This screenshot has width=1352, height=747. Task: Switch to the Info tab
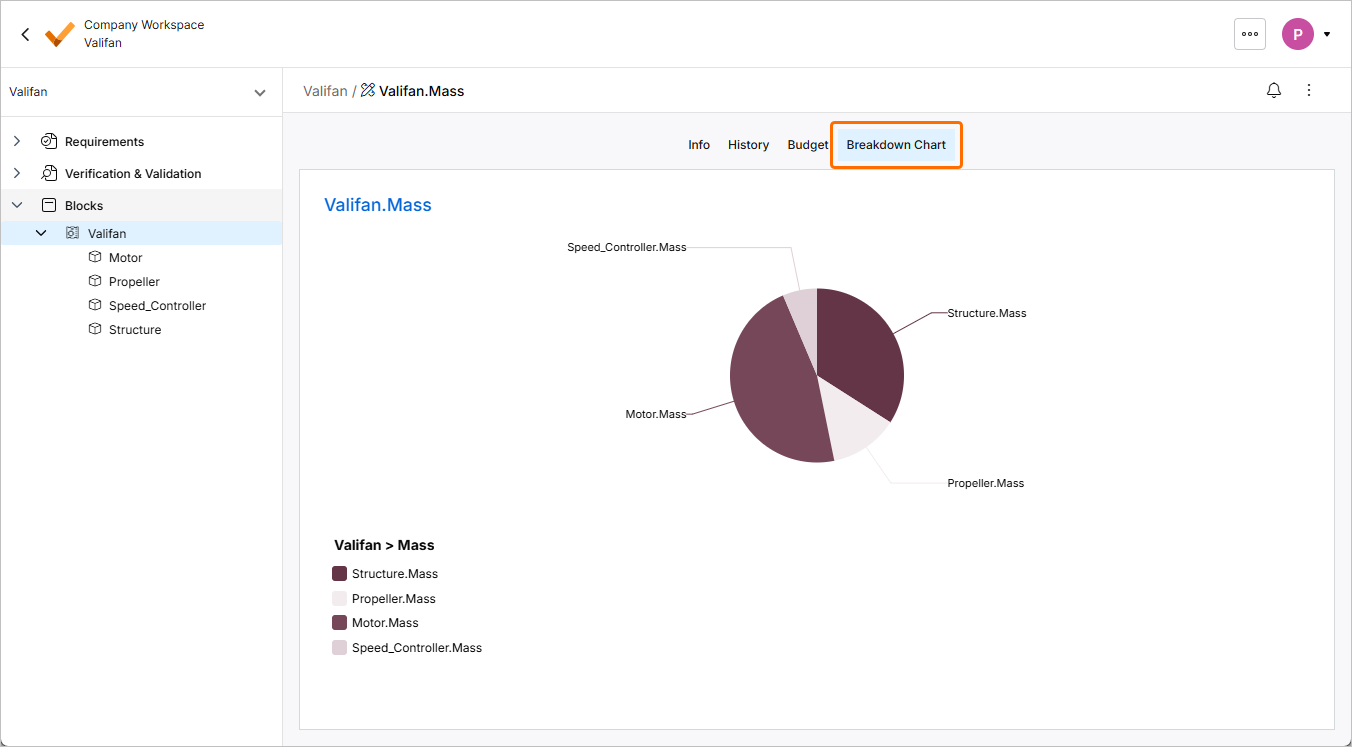(699, 145)
